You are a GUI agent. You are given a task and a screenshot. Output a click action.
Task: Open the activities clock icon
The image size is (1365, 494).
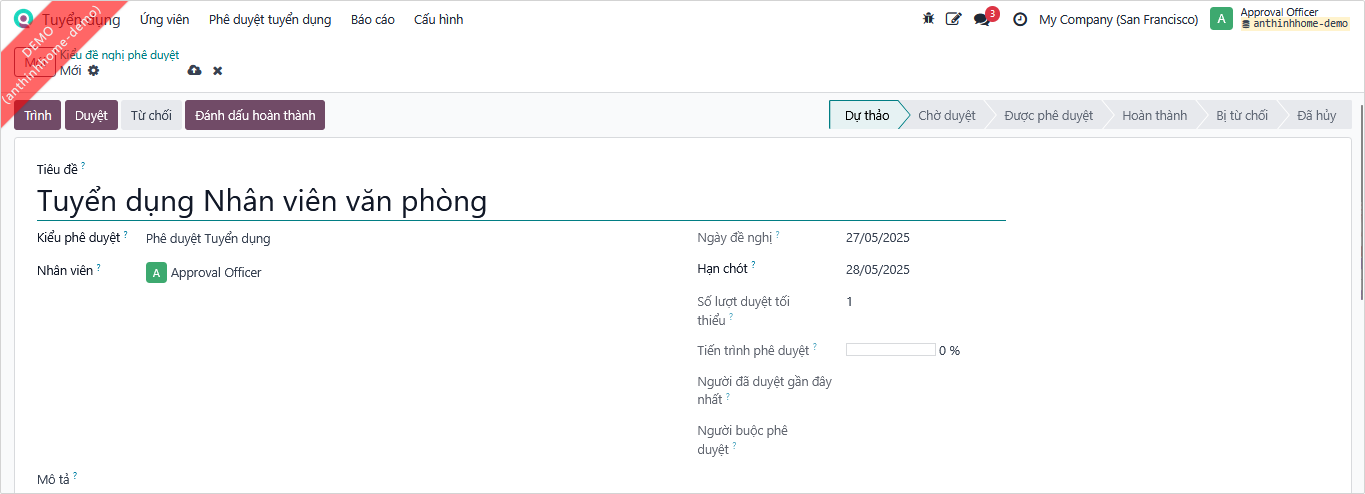point(1020,19)
